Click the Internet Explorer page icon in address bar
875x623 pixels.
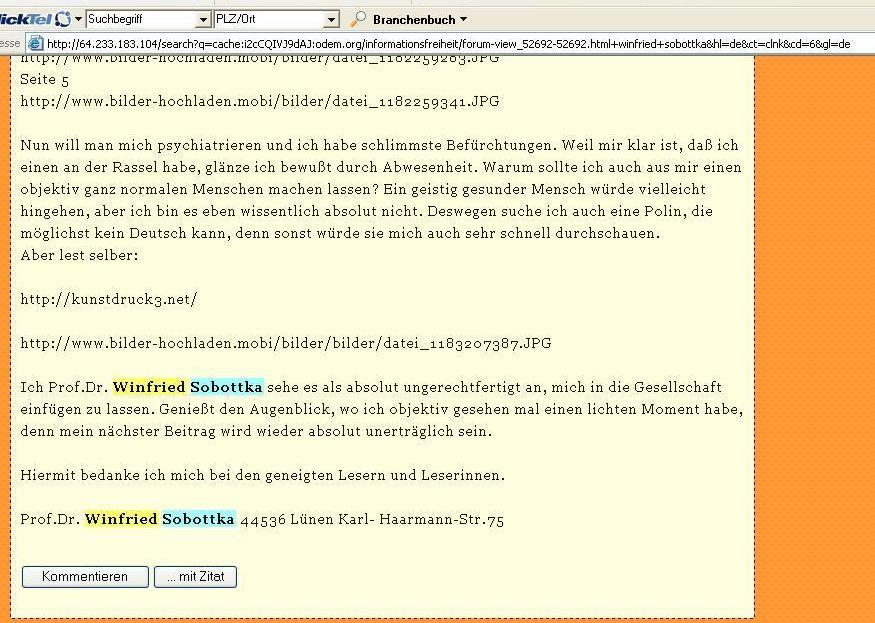(x=36, y=43)
